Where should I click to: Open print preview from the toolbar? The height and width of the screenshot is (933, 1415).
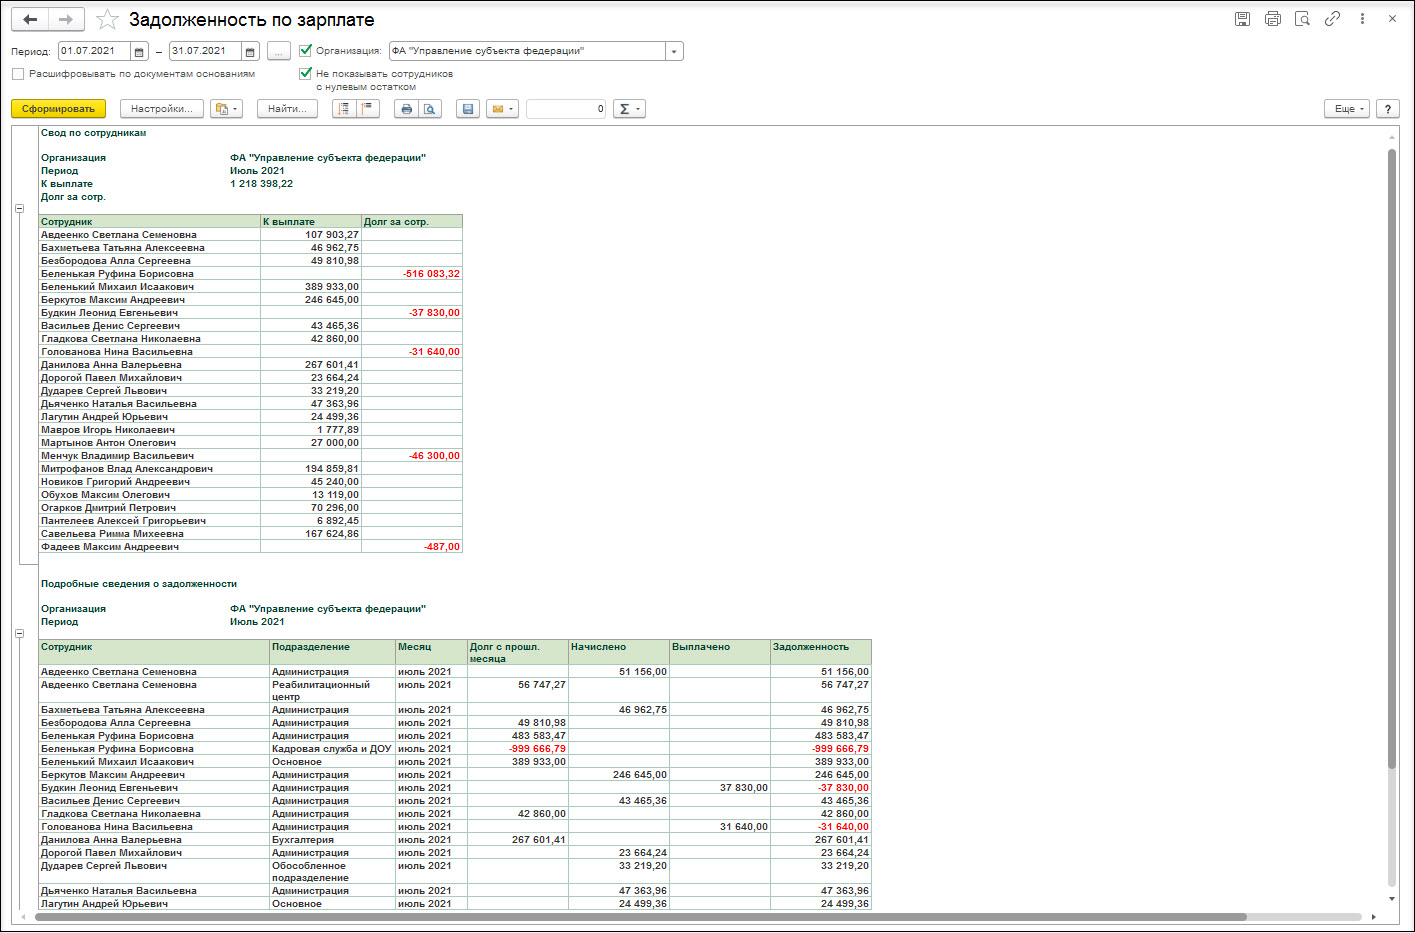[x=430, y=109]
